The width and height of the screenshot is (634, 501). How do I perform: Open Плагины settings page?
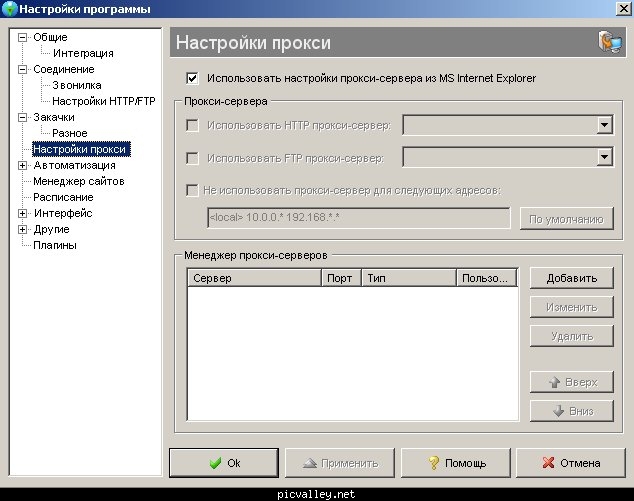coord(55,245)
